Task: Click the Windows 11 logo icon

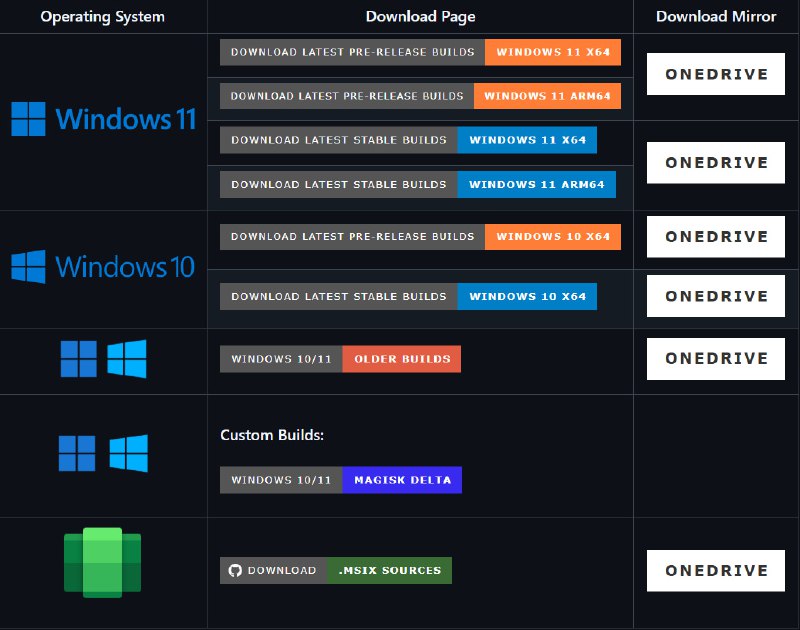Action: [x=30, y=119]
